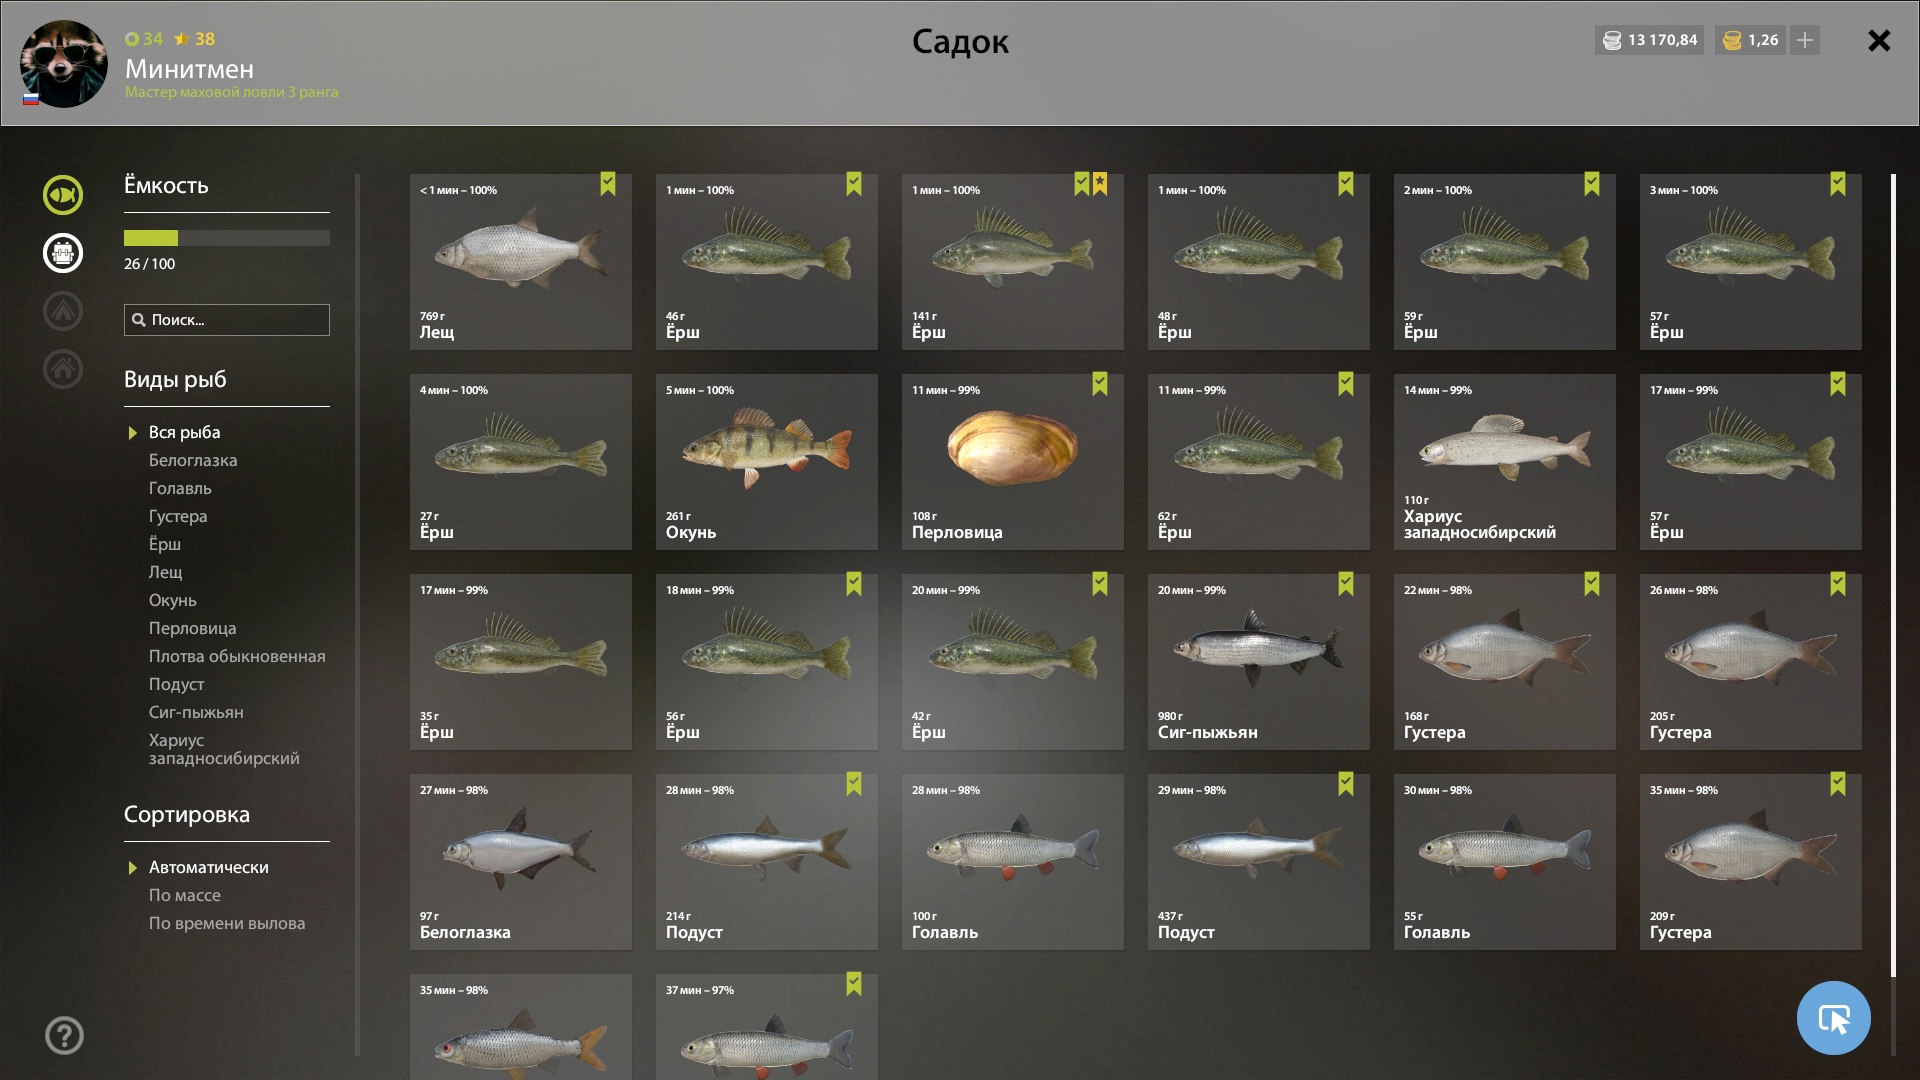Show Вся рыба filter
1920x1080 pixels.
[184, 432]
